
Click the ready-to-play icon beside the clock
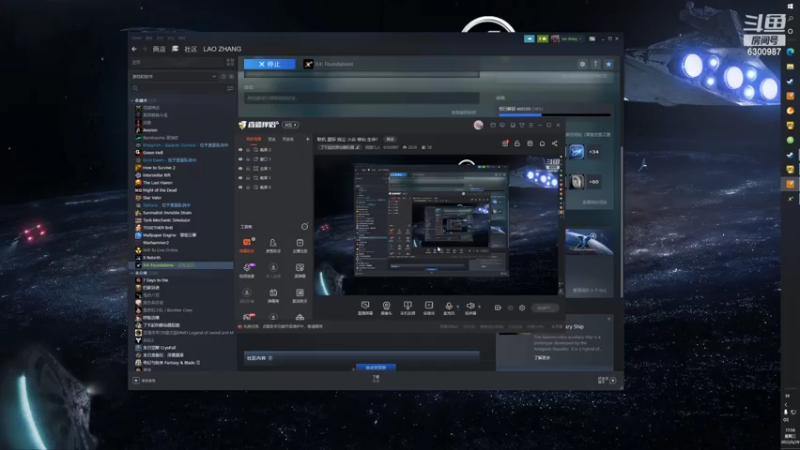click(x=232, y=77)
